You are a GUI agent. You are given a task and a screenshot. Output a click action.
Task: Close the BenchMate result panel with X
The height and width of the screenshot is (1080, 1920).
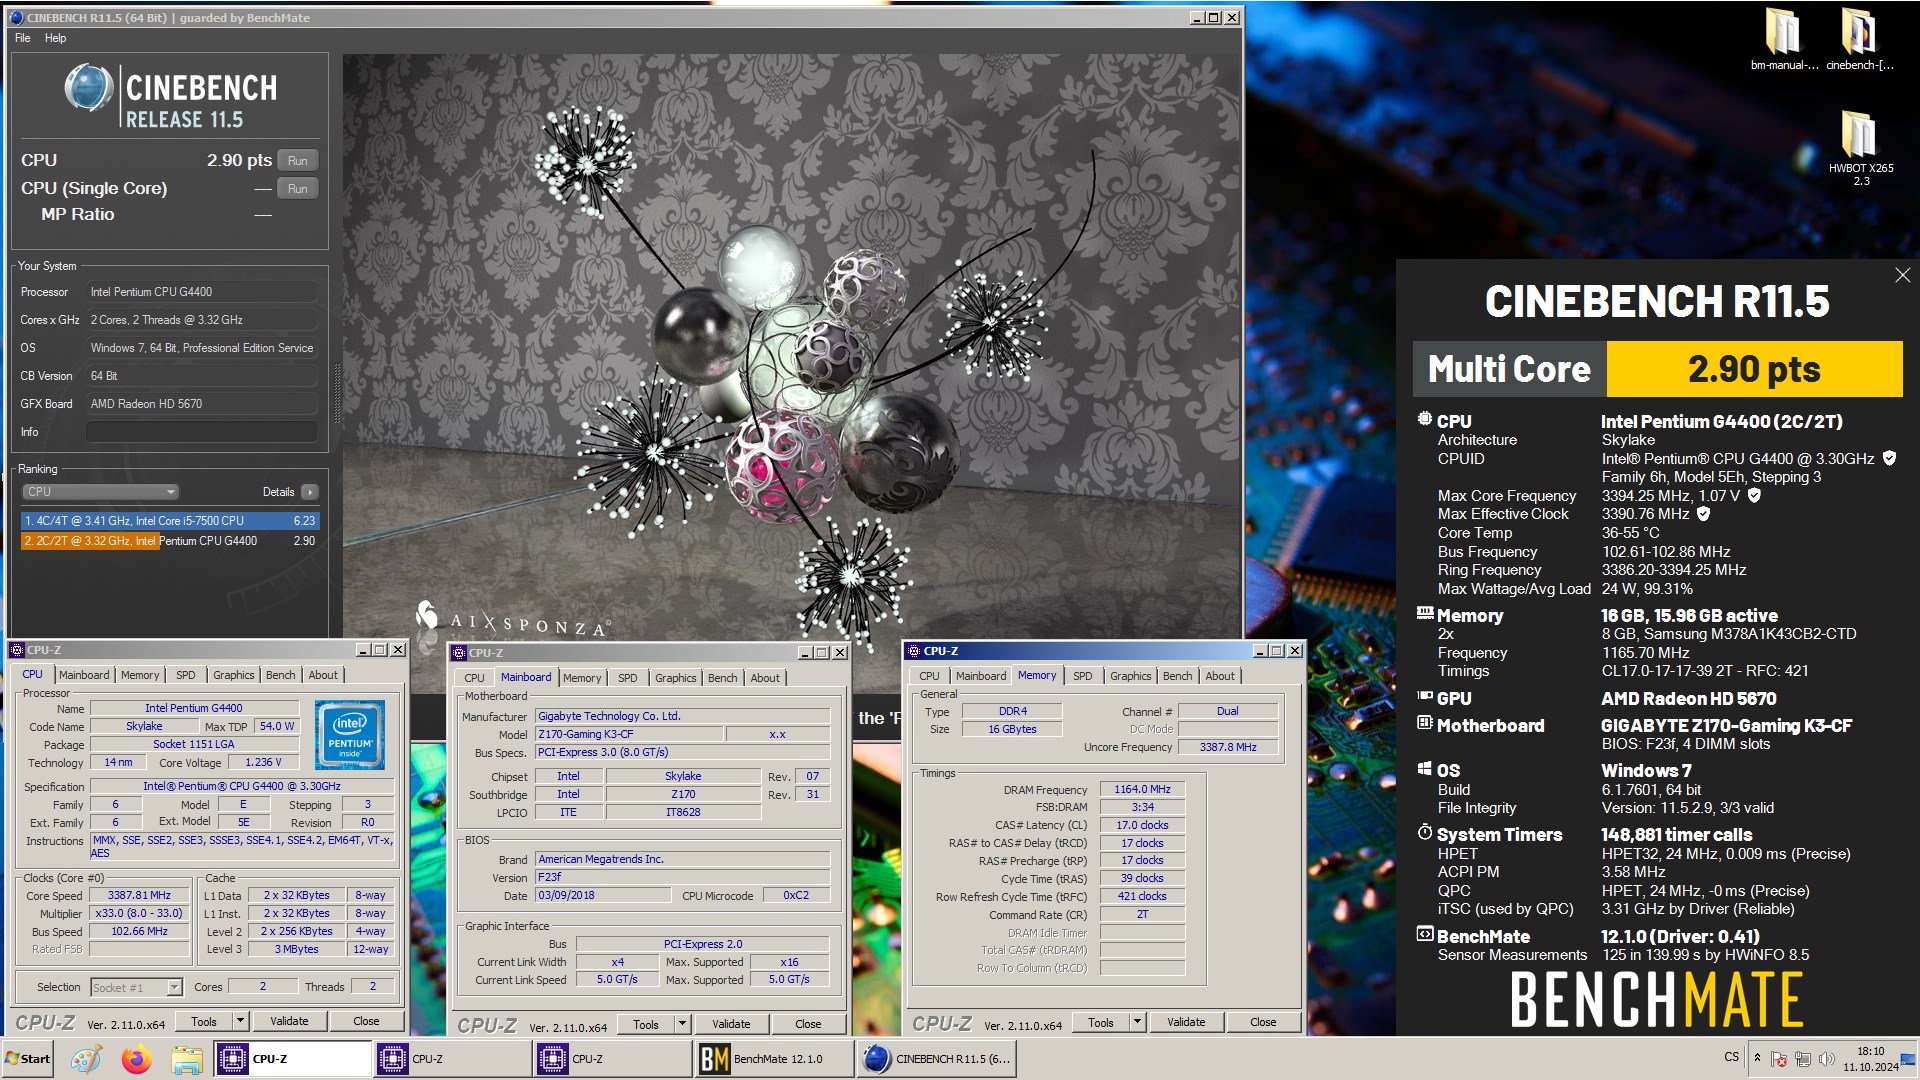pyautogui.click(x=1902, y=275)
